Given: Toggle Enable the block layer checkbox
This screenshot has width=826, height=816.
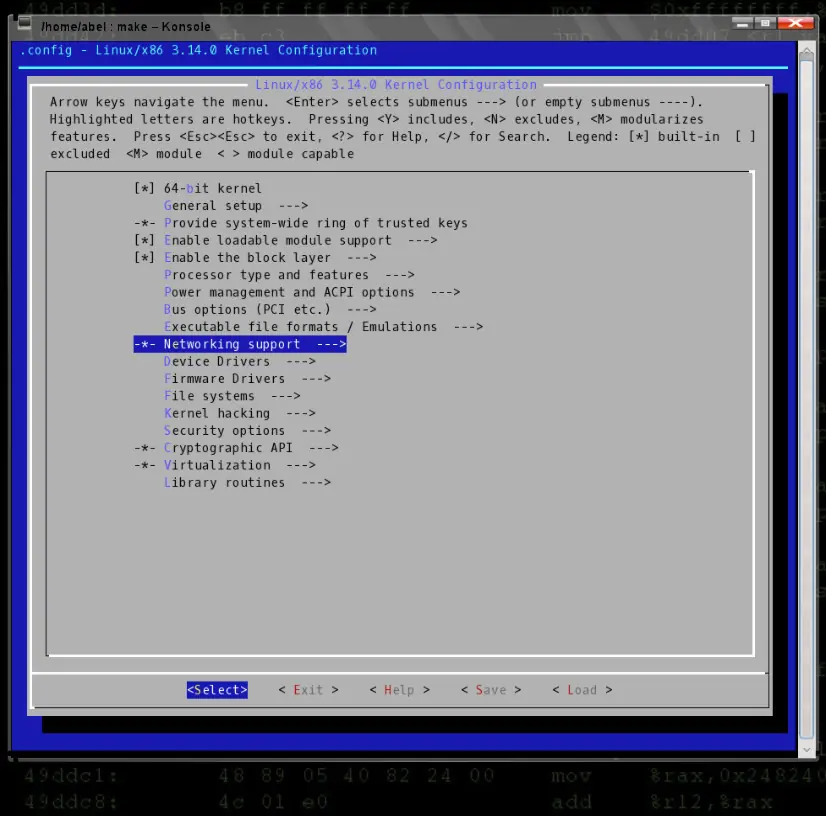Looking at the screenshot, I should [x=144, y=258].
